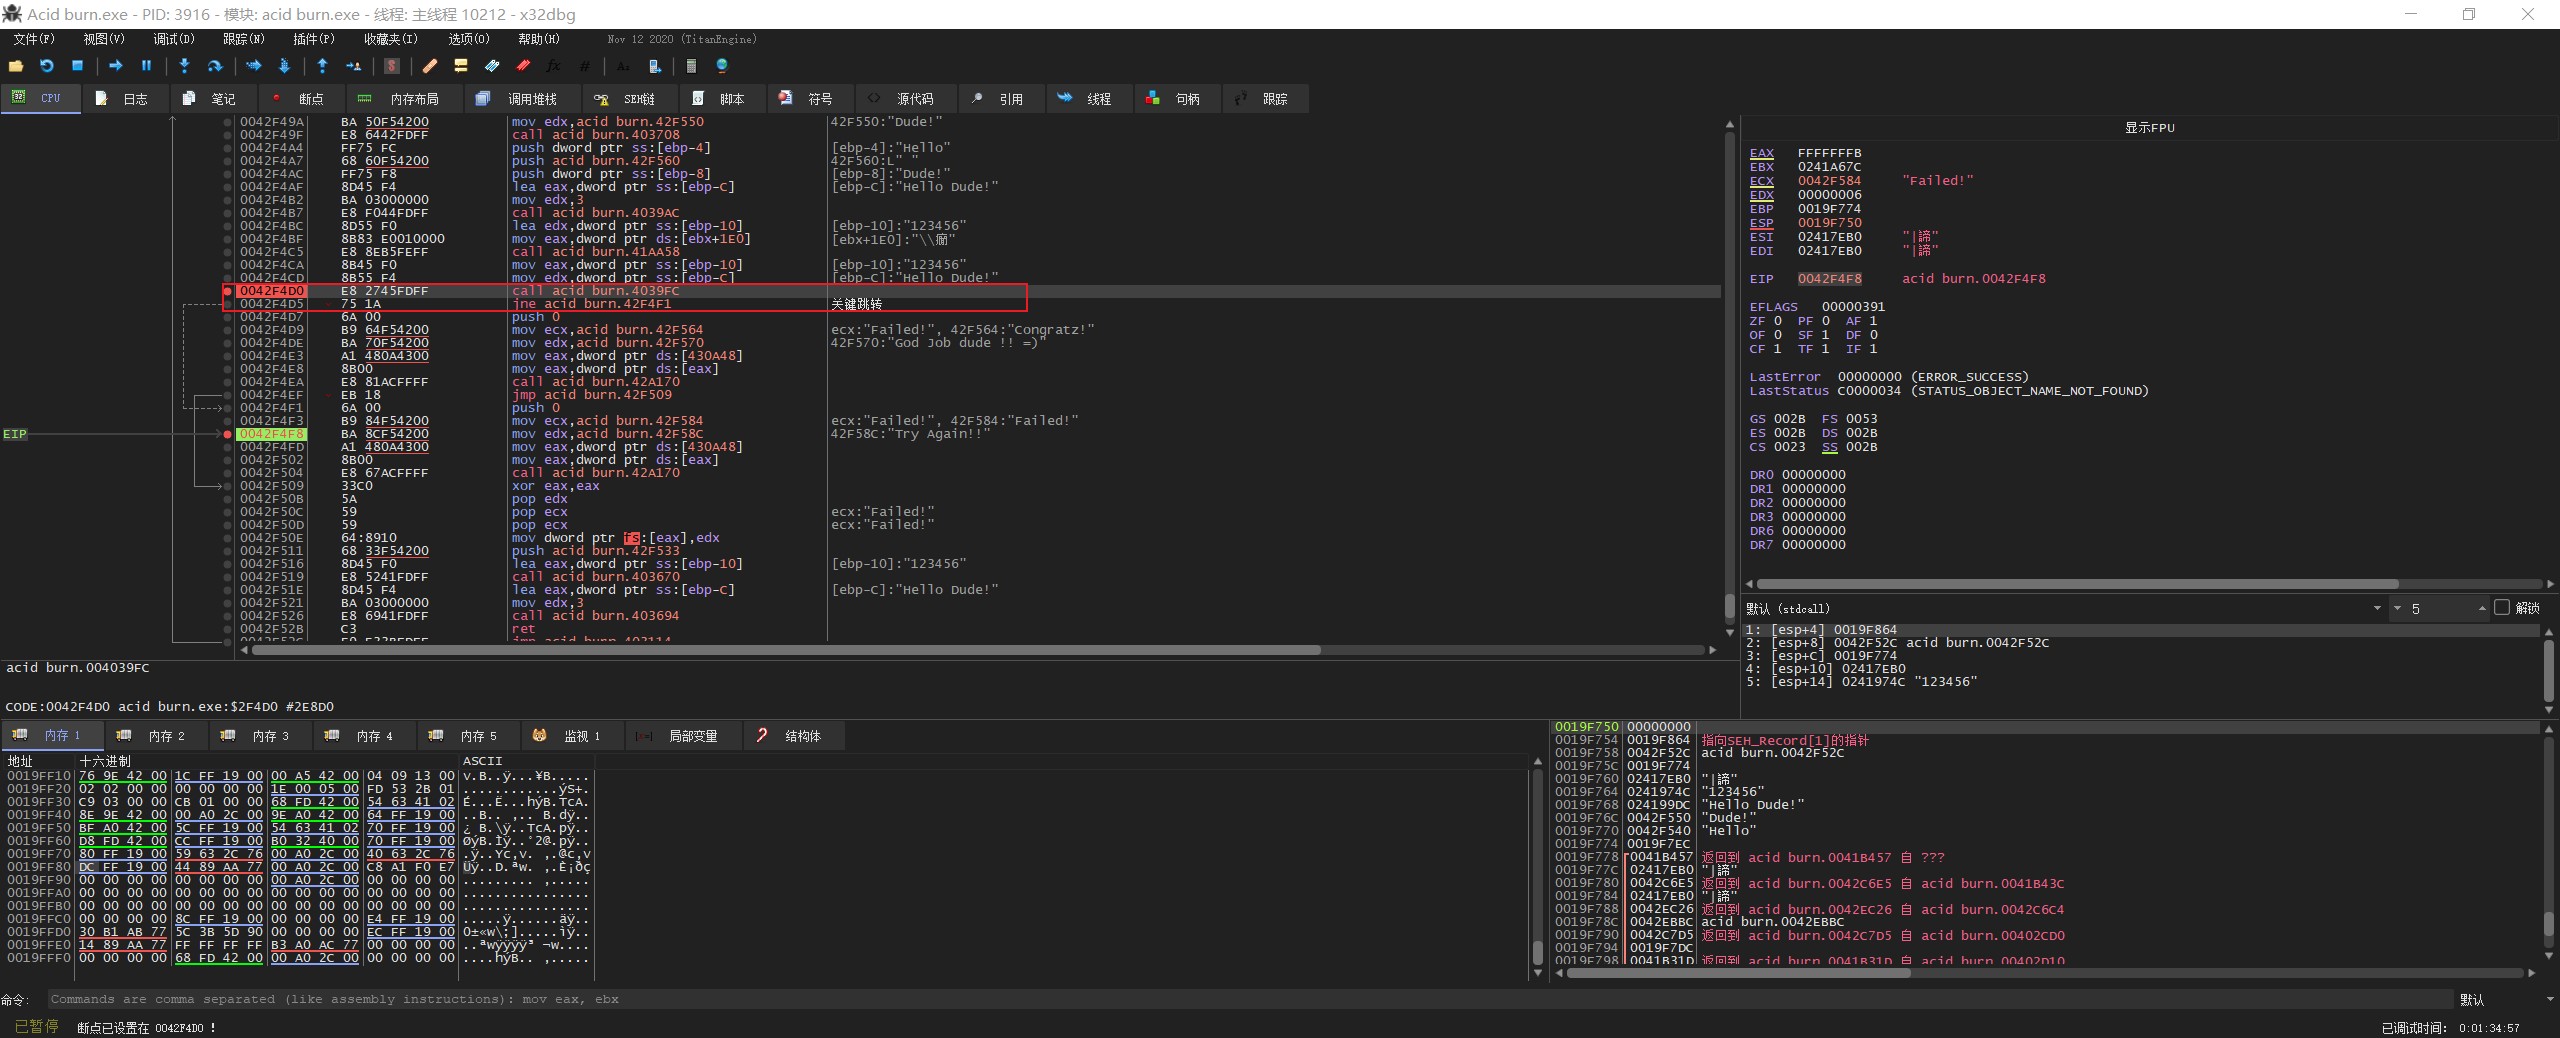Click the 显示FPU button
The width and height of the screenshot is (2560, 1038).
(x=2149, y=128)
